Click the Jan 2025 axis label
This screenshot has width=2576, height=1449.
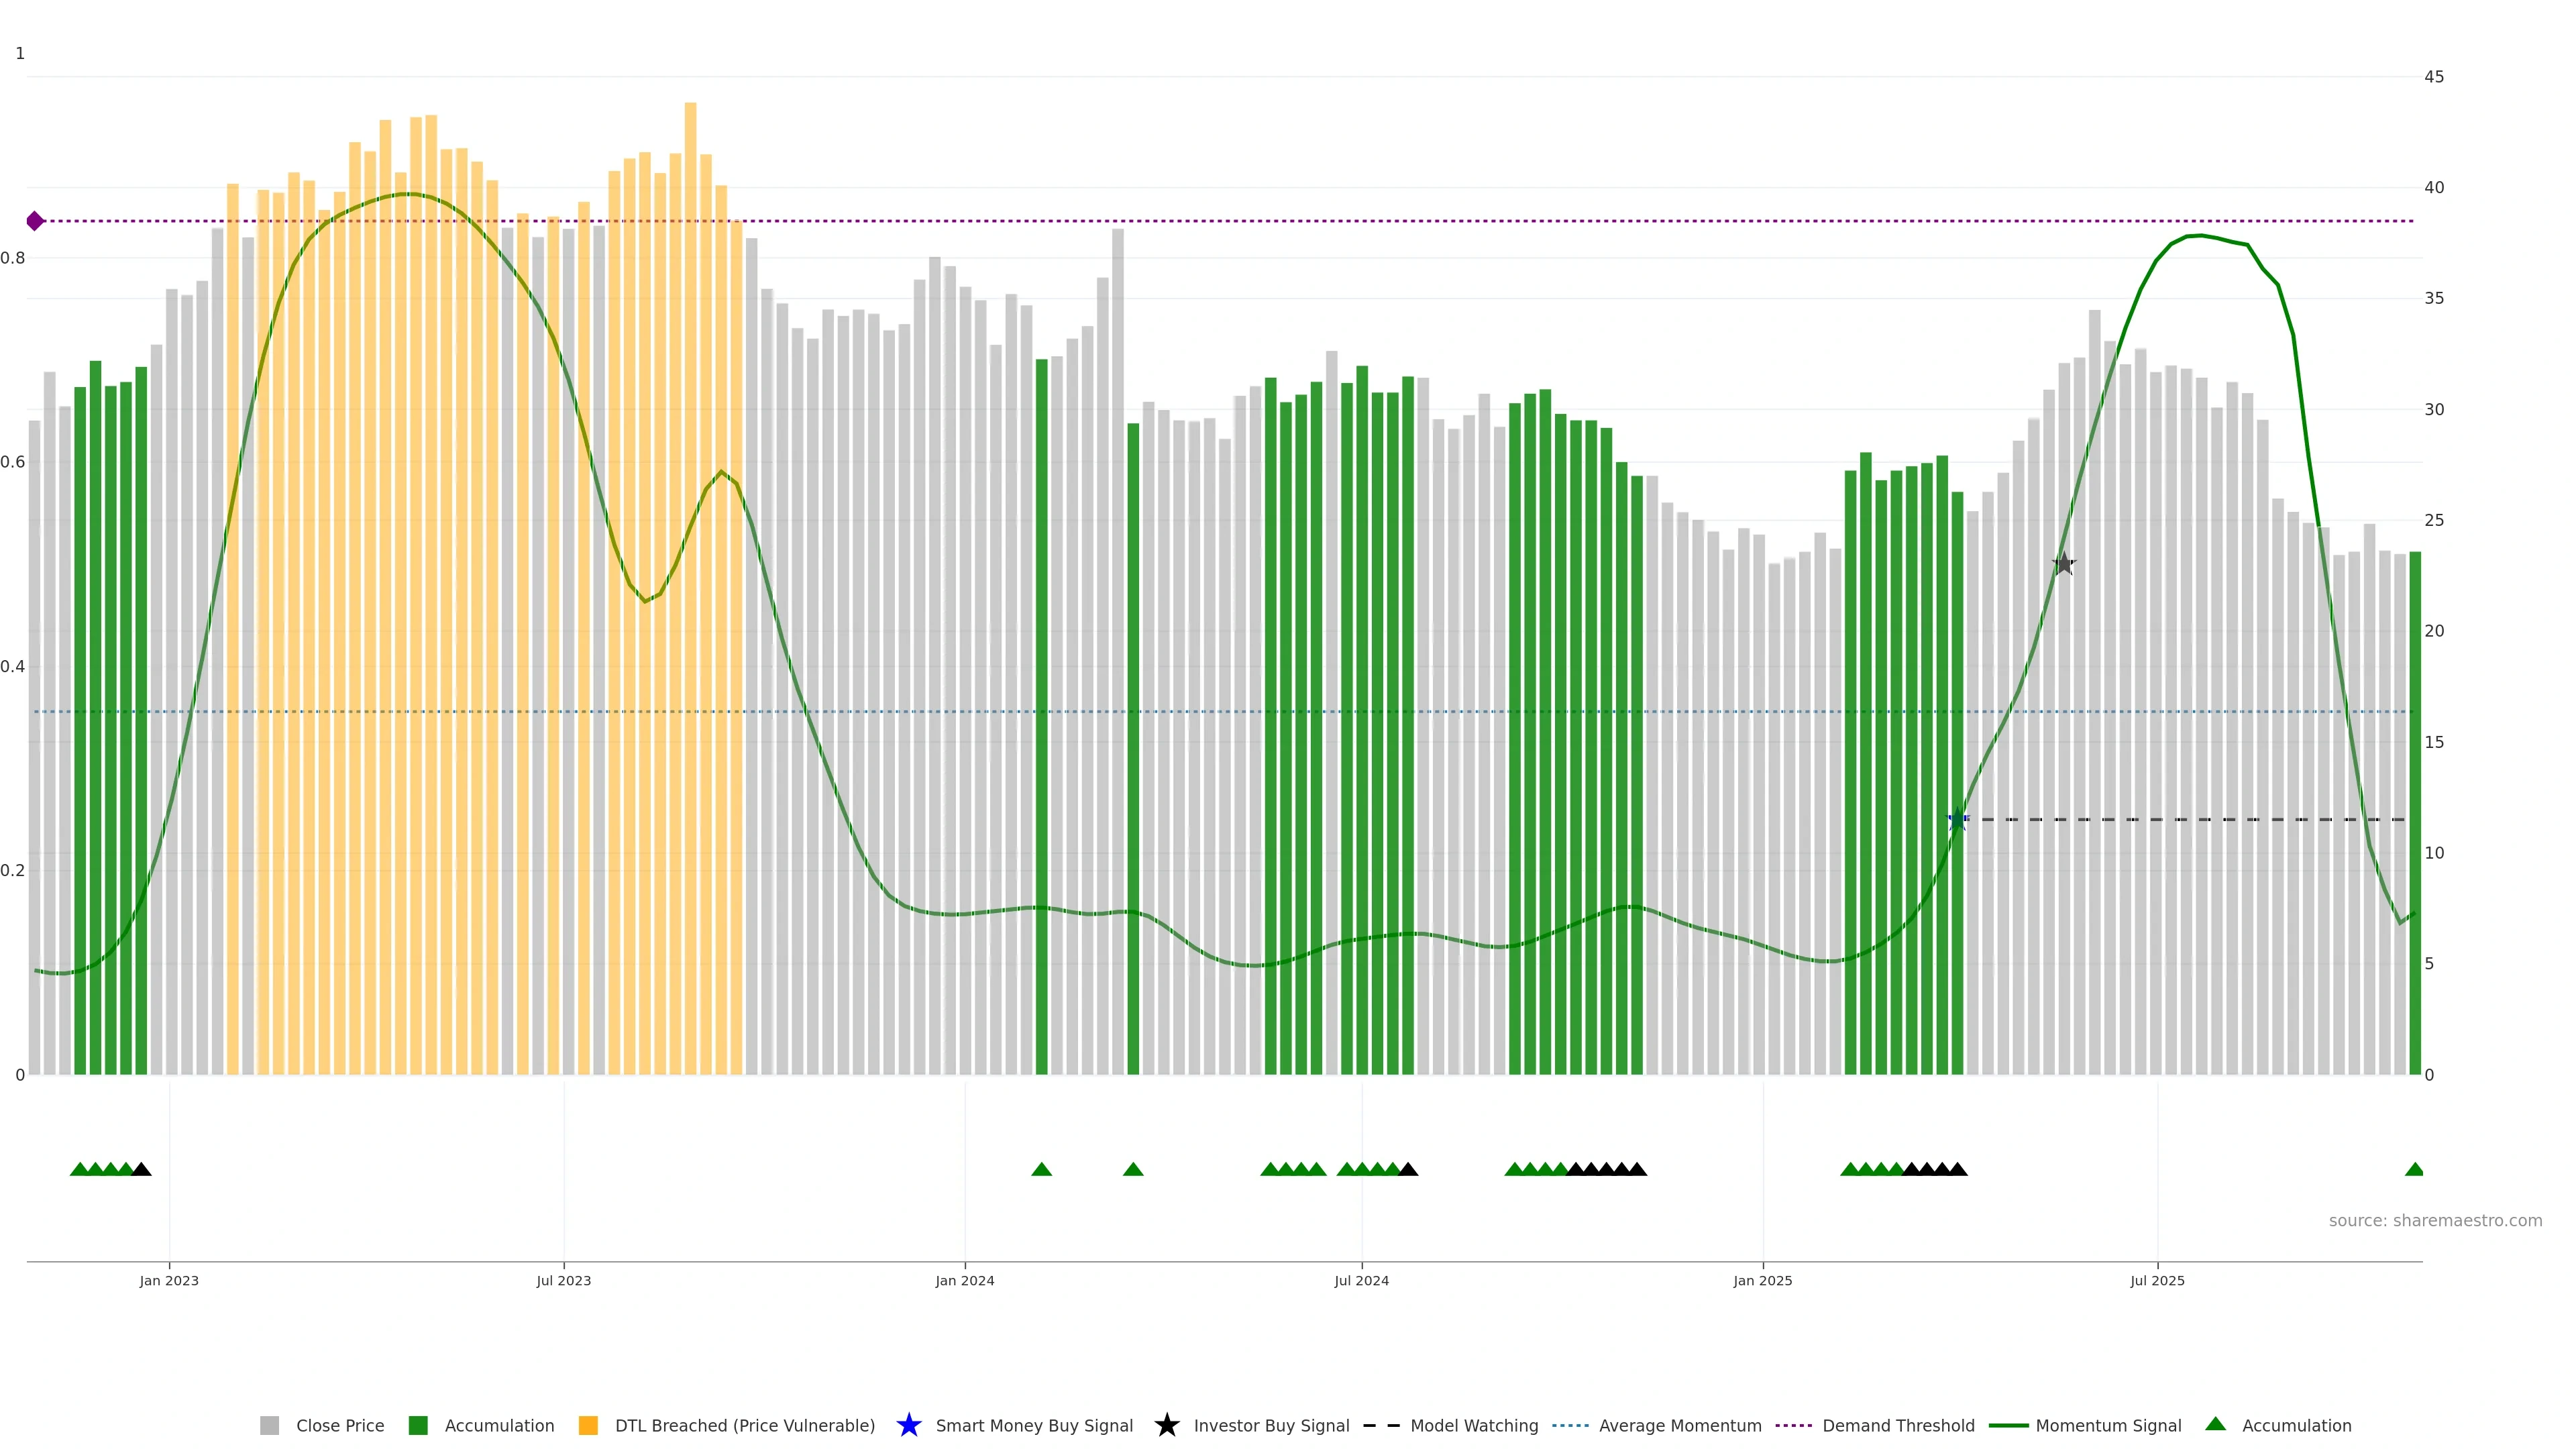(1762, 1281)
